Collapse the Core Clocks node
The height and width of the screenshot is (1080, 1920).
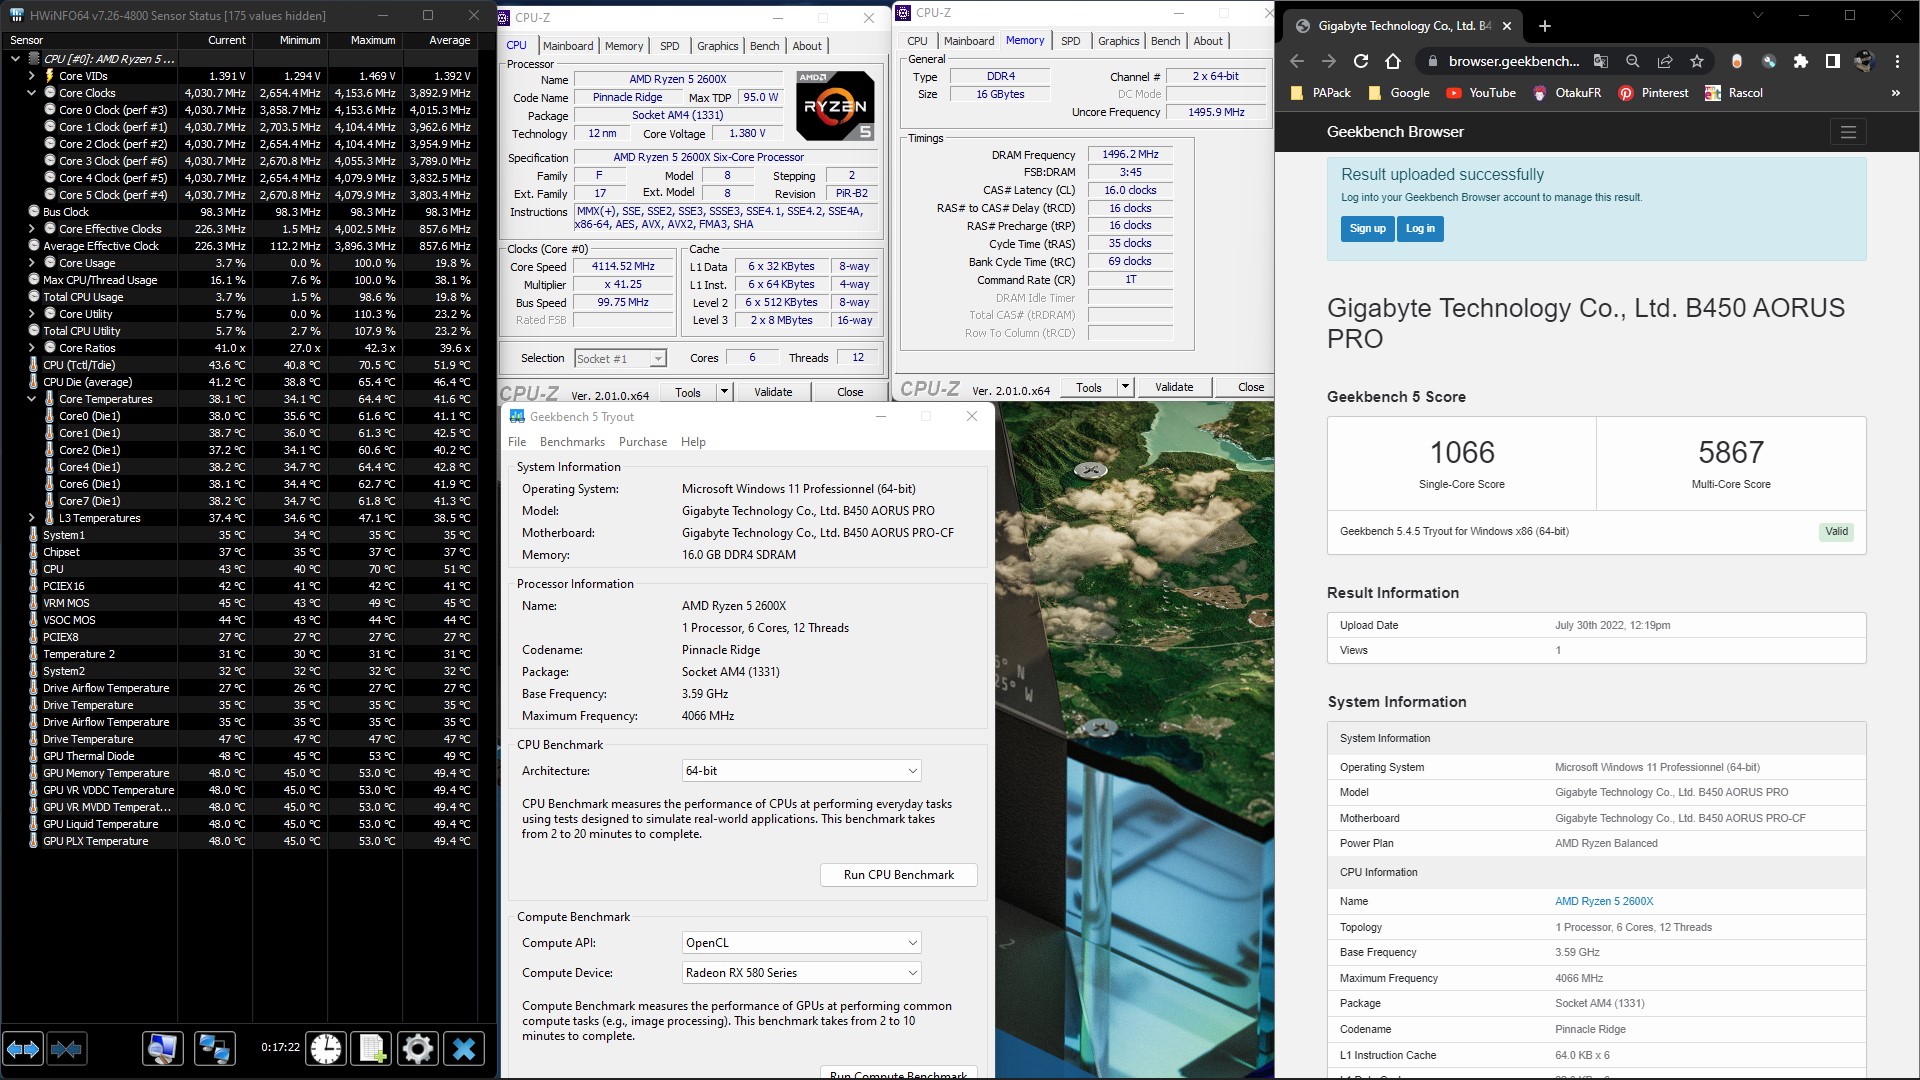pyautogui.click(x=31, y=93)
